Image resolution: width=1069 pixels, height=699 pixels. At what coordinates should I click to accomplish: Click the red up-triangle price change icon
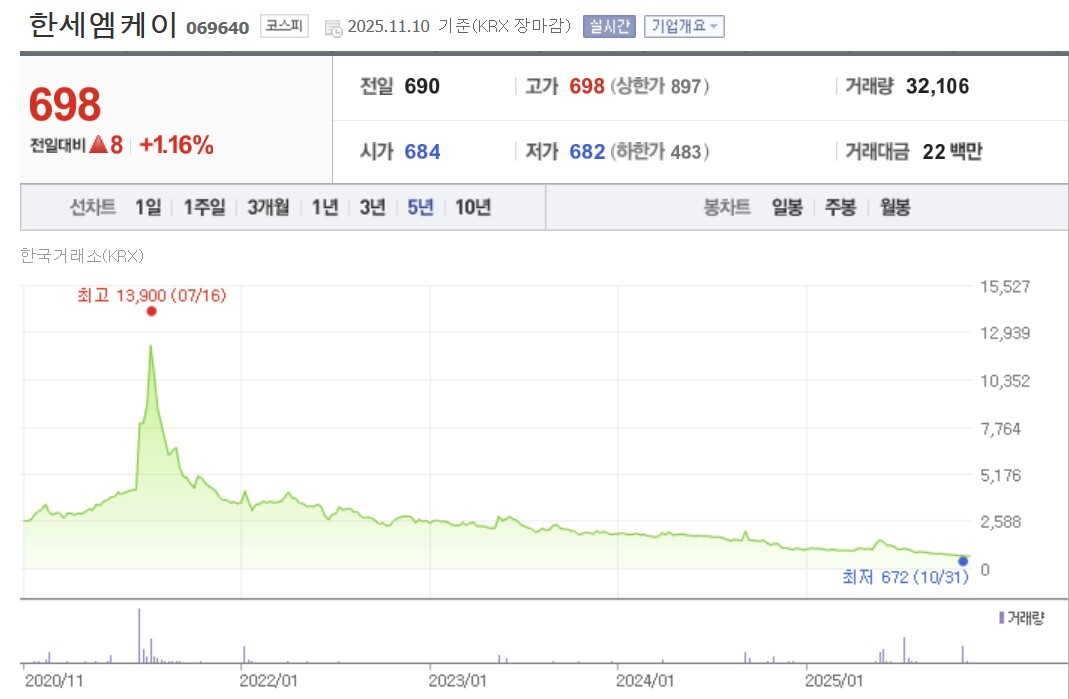[x=98, y=145]
